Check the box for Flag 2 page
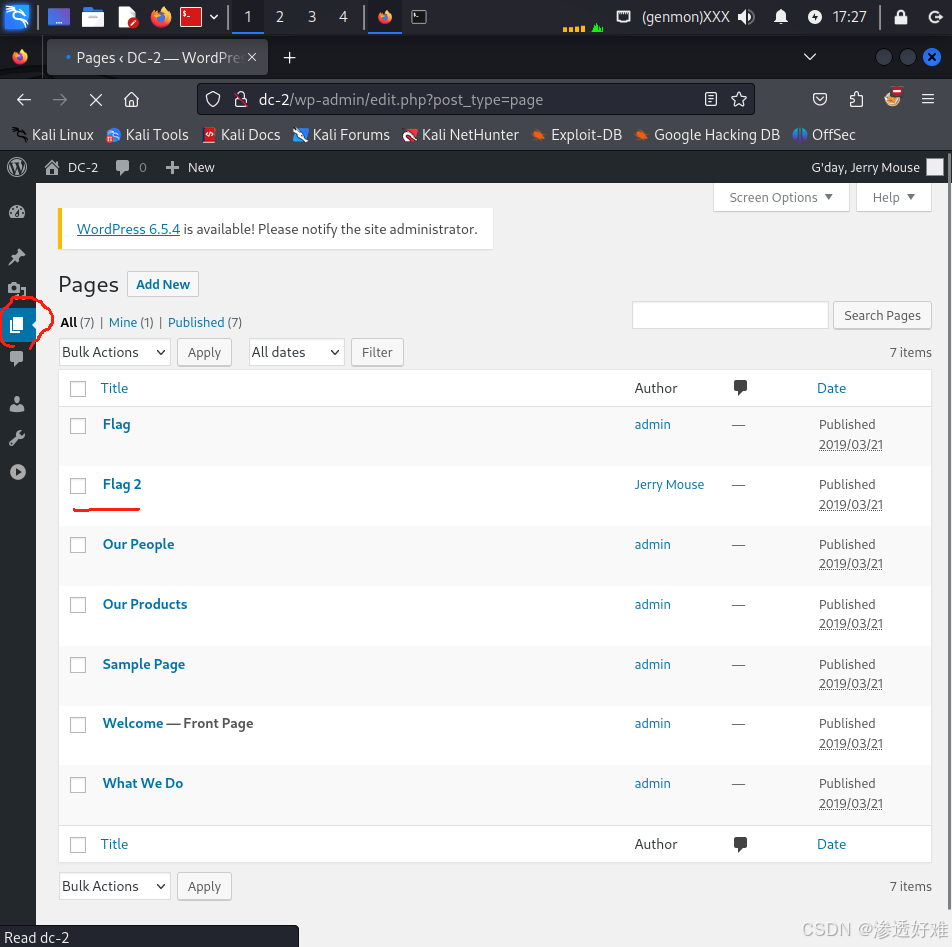The width and height of the screenshot is (952, 947). (78, 486)
